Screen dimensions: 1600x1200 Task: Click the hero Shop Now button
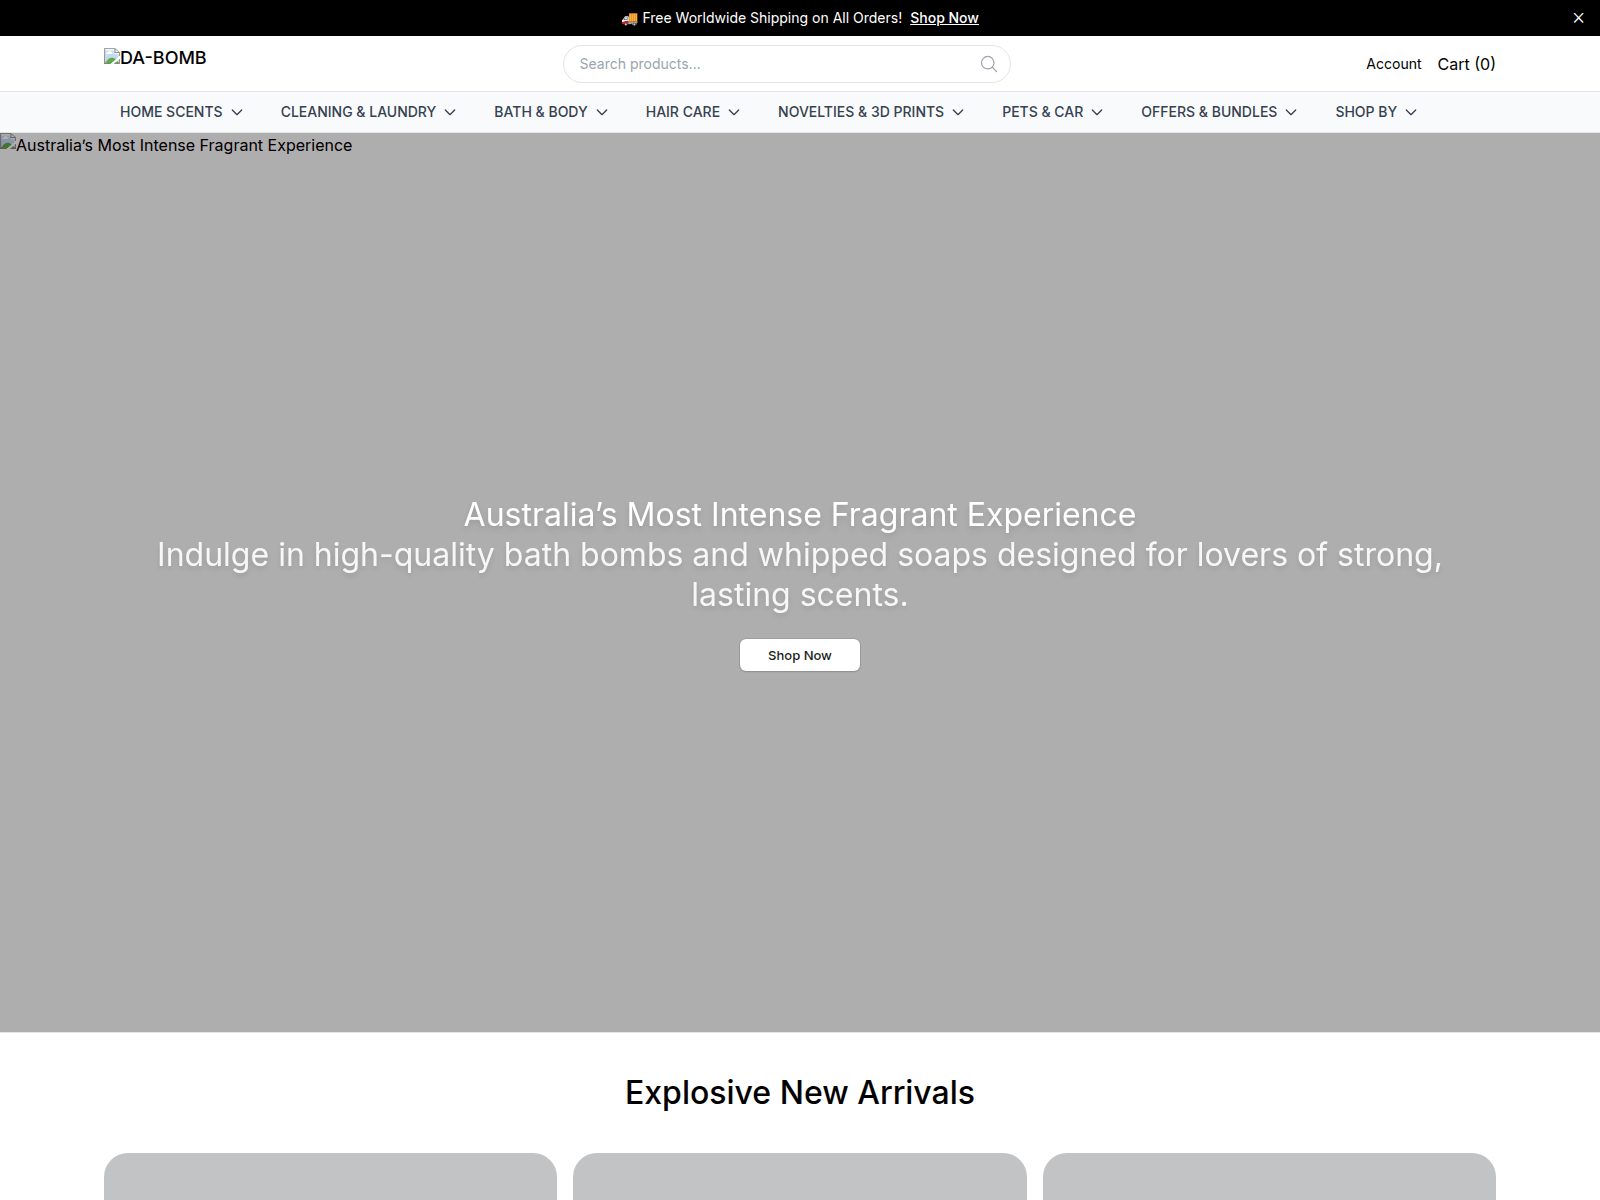pyautogui.click(x=800, y=655)
